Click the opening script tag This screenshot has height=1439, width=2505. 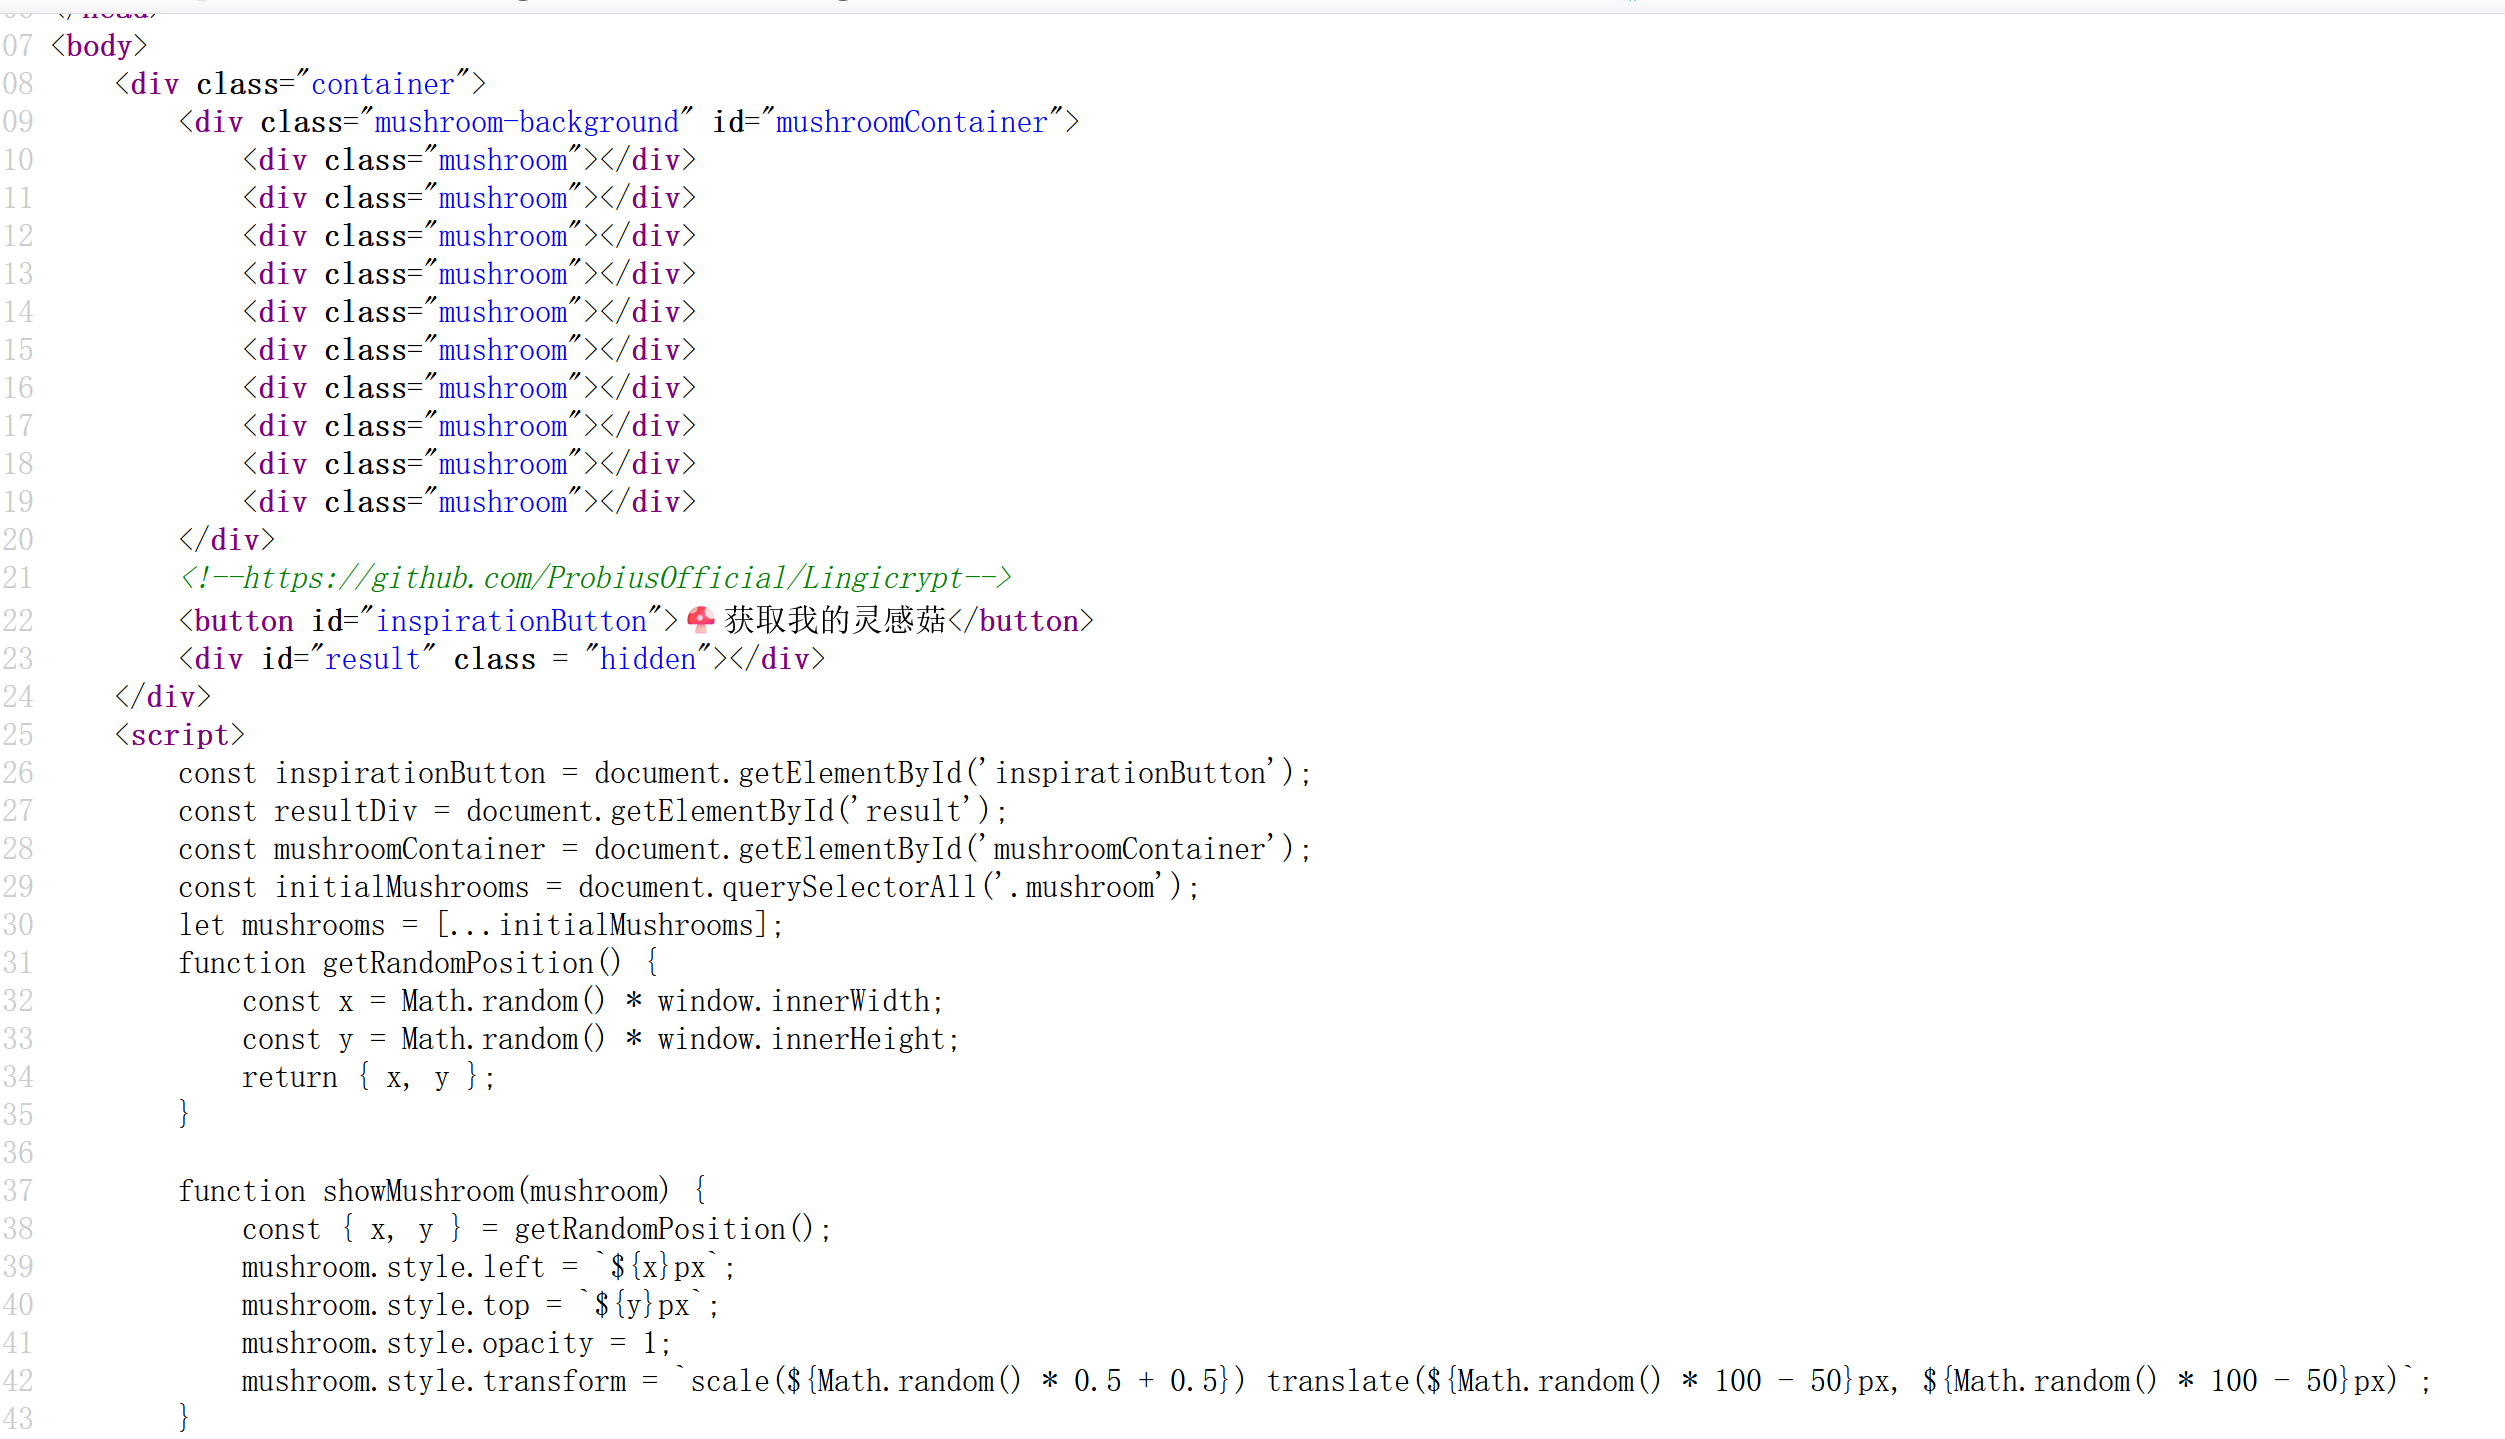(x=179, y=735)
